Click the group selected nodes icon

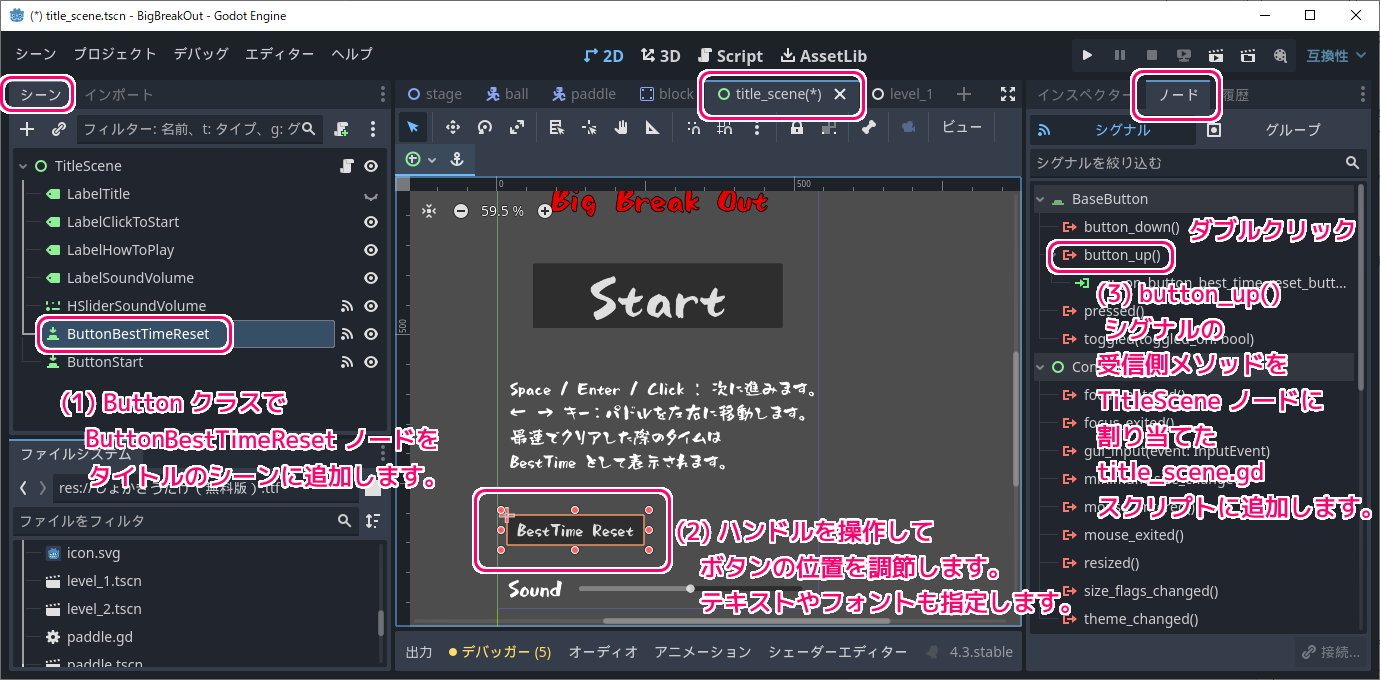829,127
